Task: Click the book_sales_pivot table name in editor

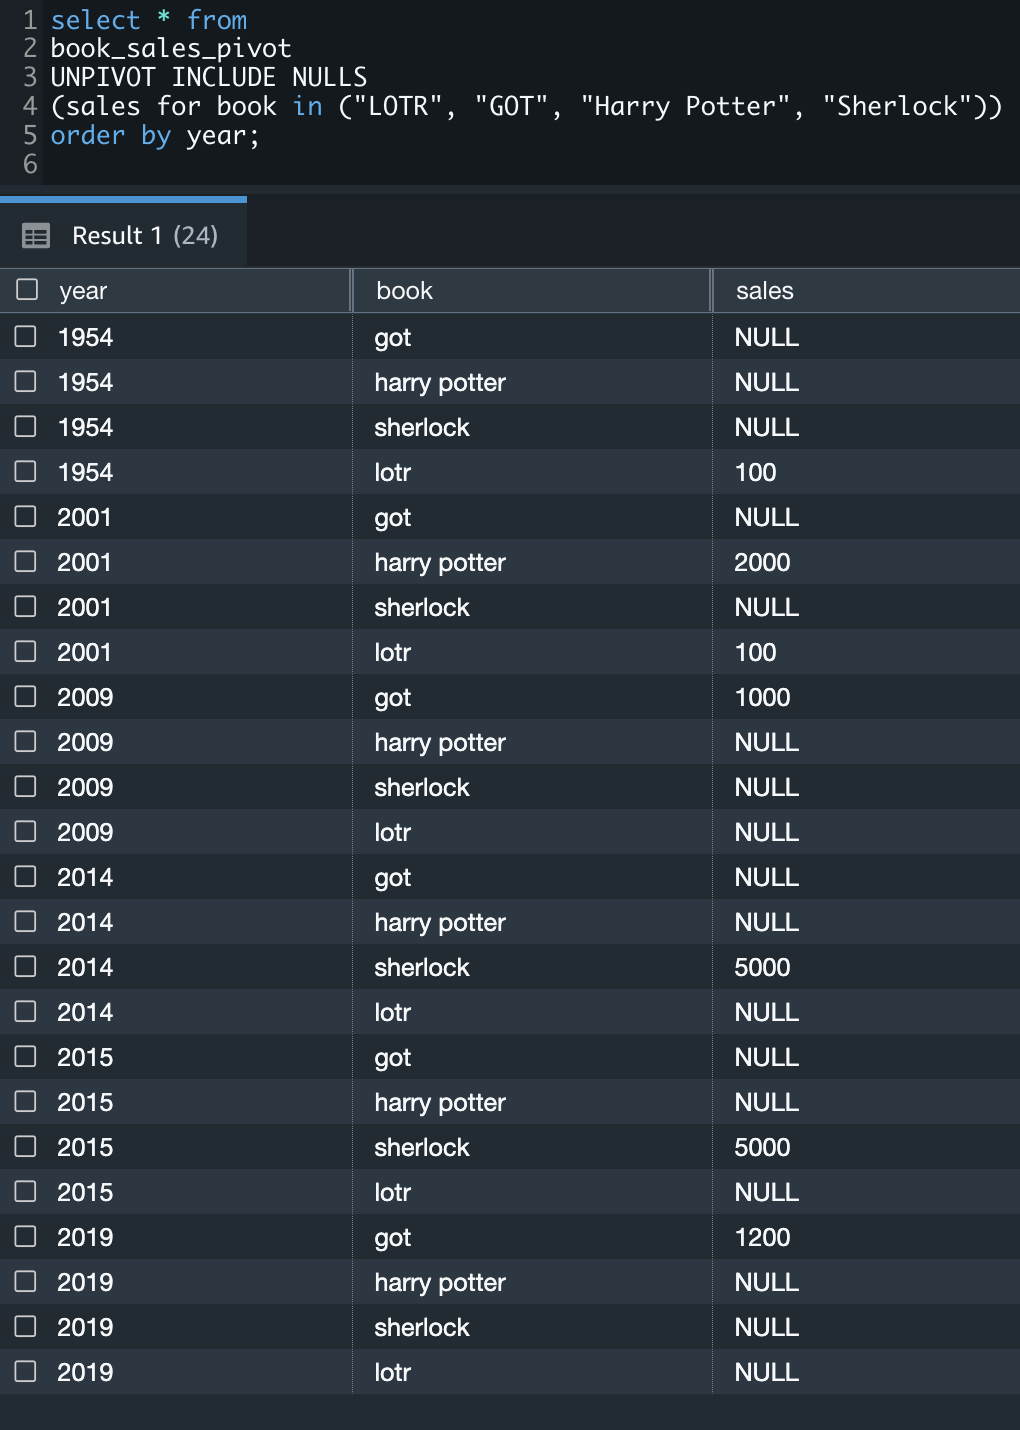Action: coord(171,48)
